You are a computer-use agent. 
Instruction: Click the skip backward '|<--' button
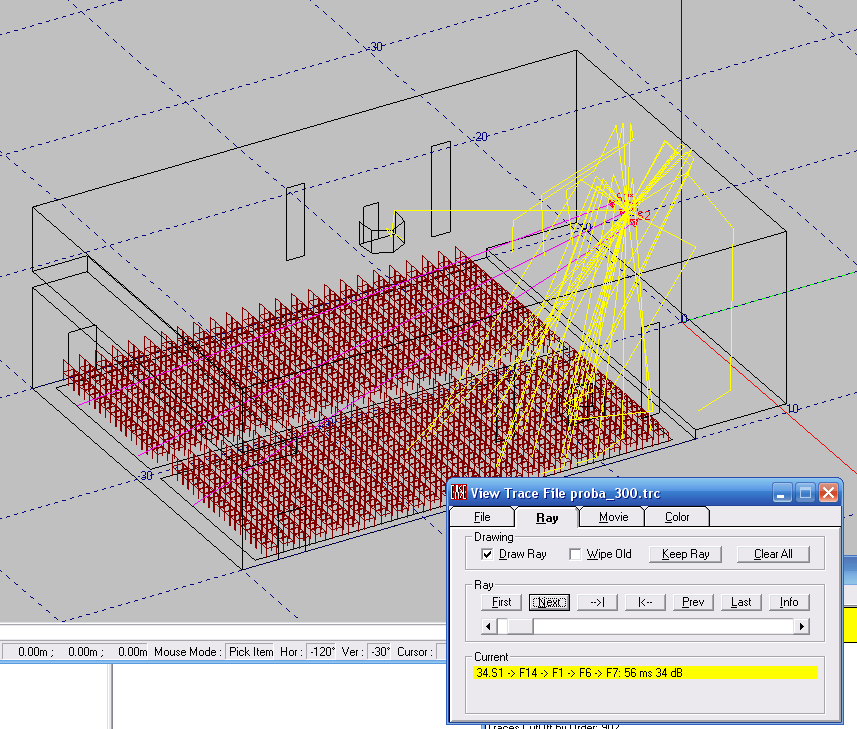(645, 602)
